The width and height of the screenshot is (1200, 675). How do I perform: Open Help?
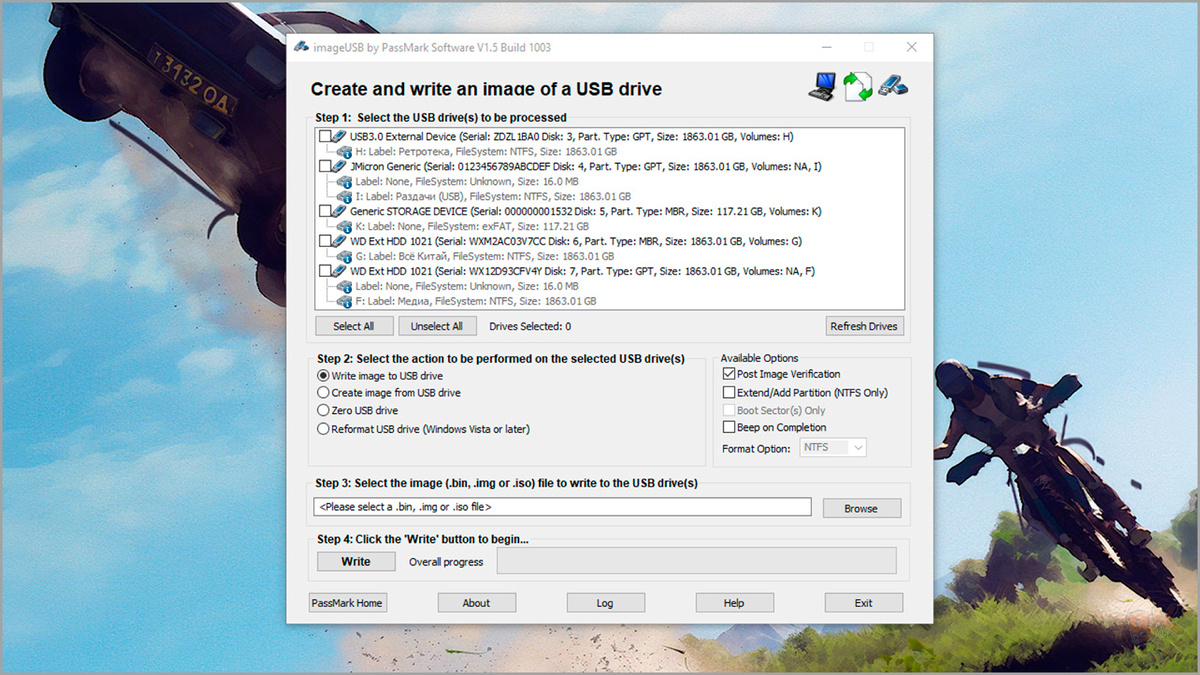pos(734,603)
